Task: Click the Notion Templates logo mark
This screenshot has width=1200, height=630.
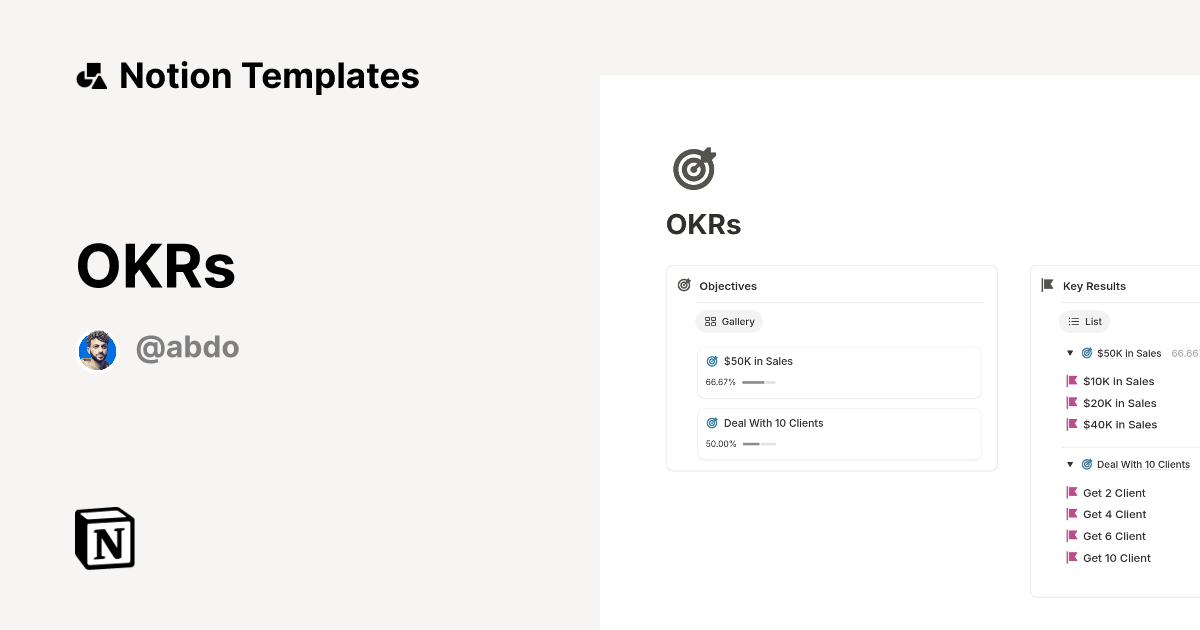Action: pyautogui.click(x=91, y=75)
